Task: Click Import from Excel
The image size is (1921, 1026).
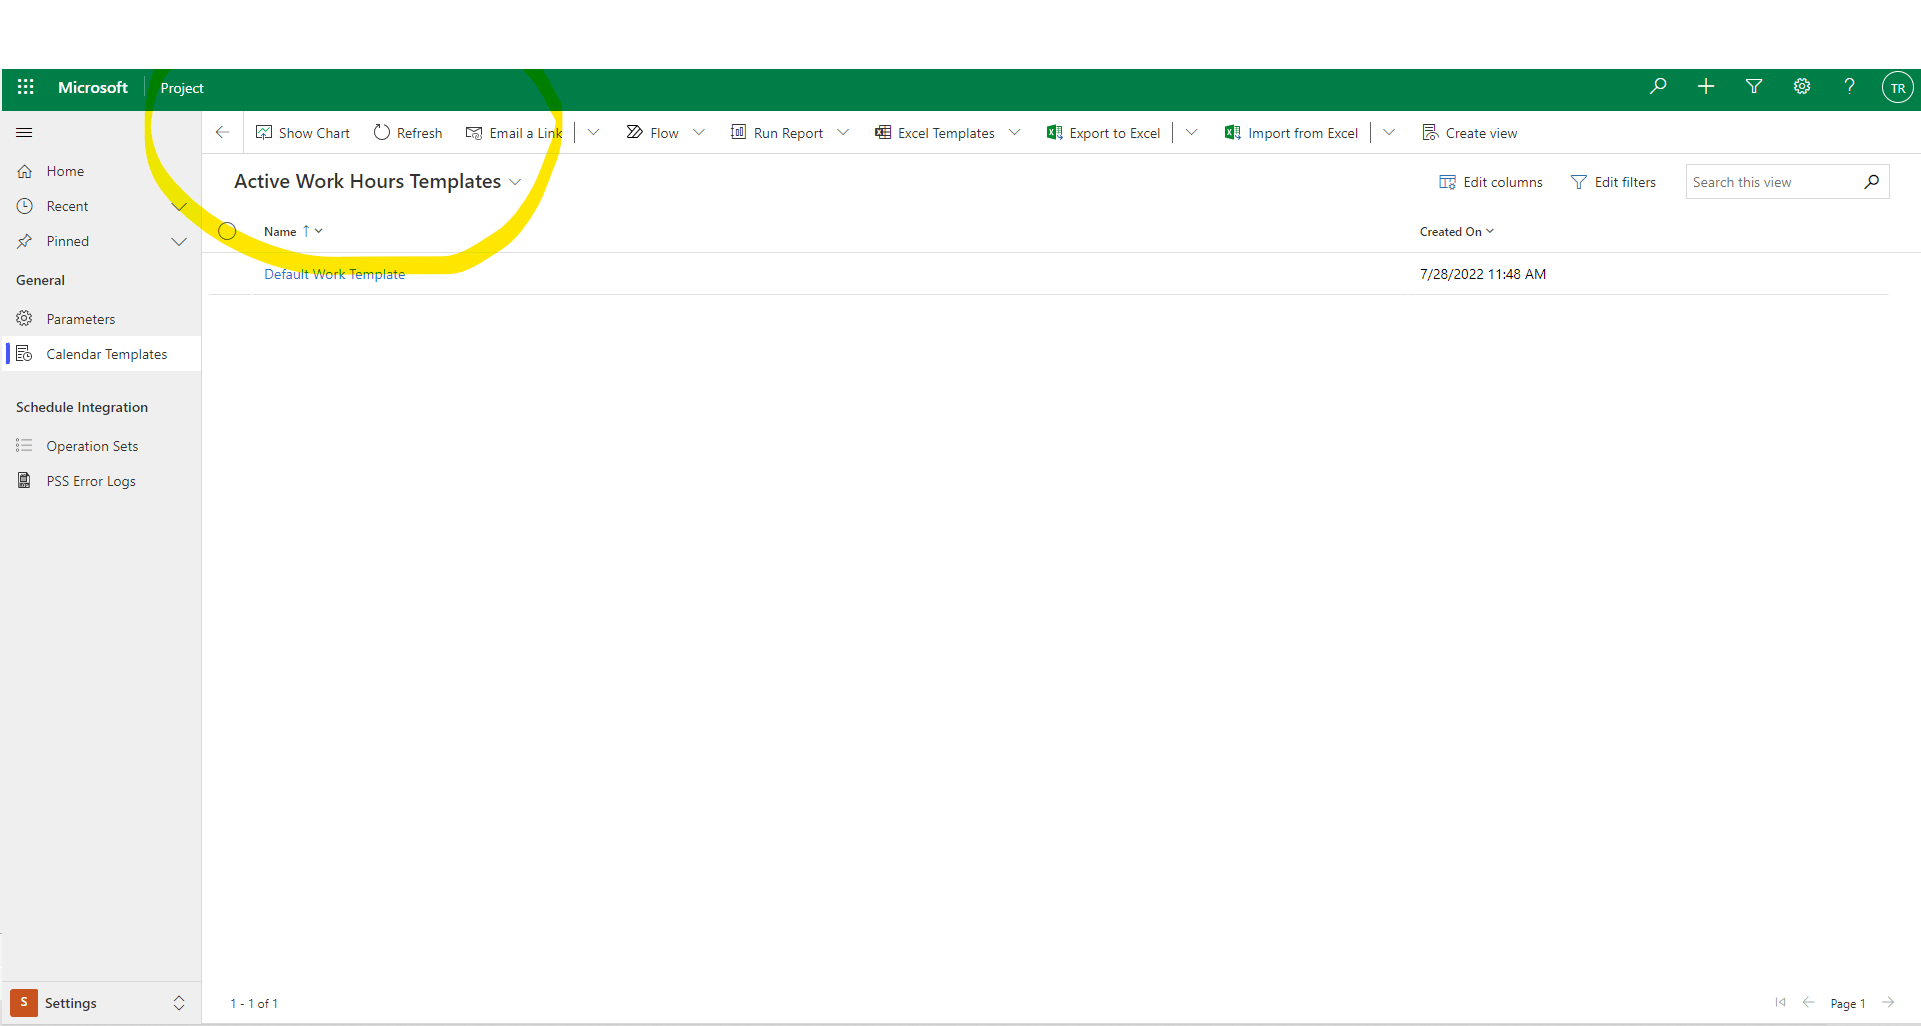Action: coord(1291,133)
